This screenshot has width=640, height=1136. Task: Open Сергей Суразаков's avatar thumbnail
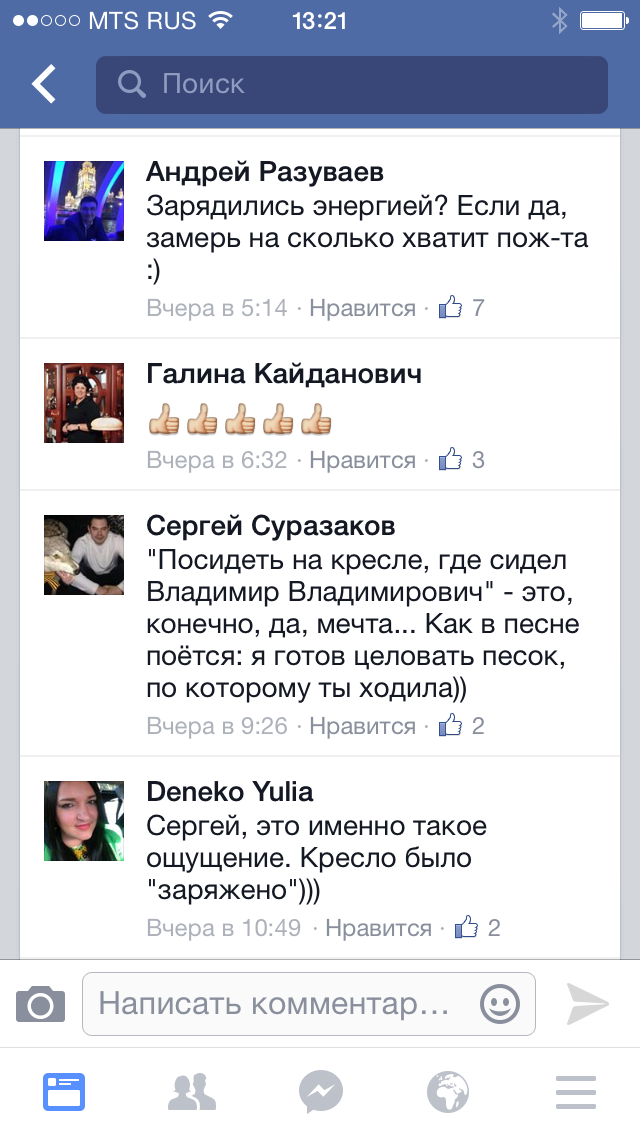pyautogui.click(x=84, y=555)
